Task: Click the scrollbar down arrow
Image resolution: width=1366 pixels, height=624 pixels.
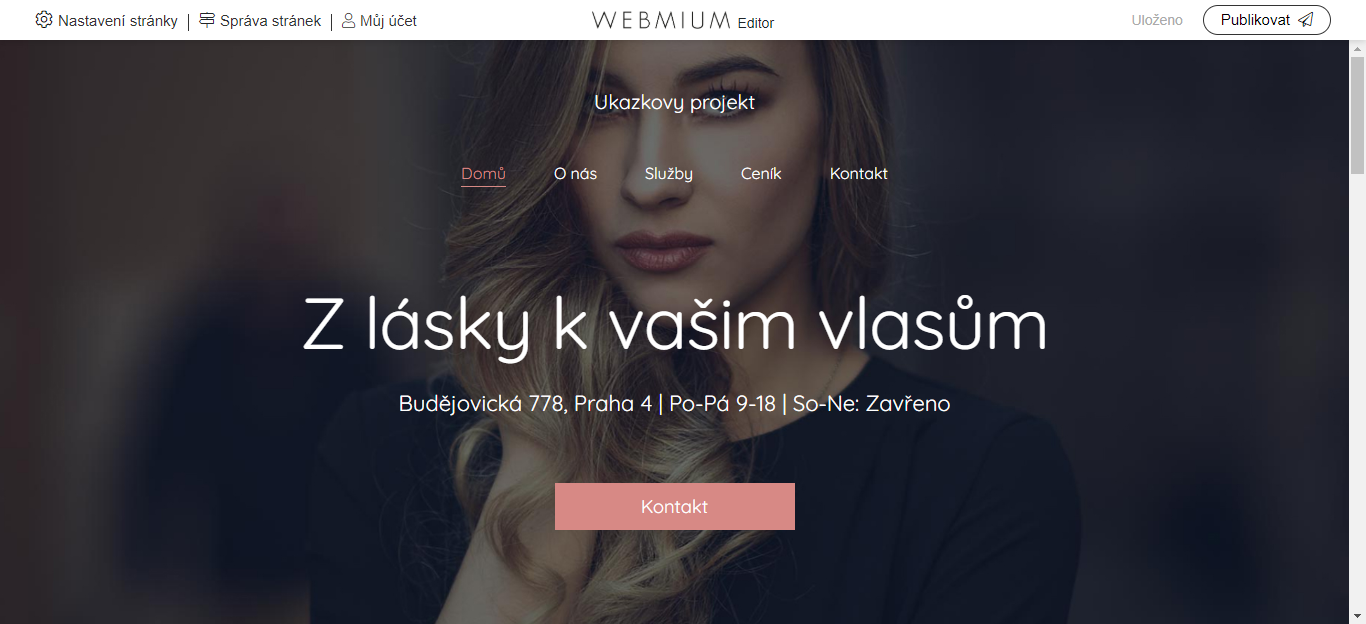Action: click(1357, 615)
